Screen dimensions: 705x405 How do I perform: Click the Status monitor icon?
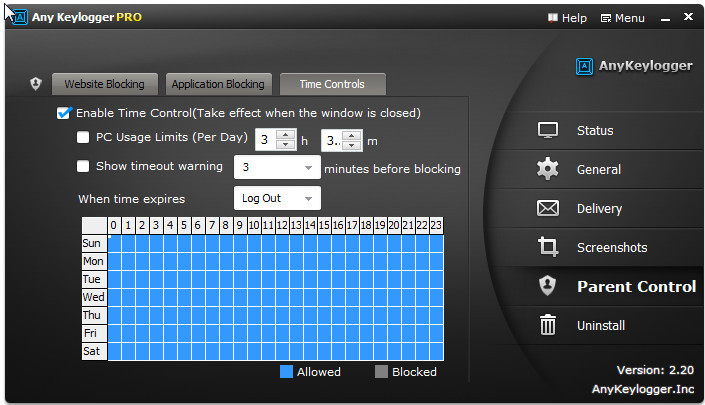(x=548, y=130)
